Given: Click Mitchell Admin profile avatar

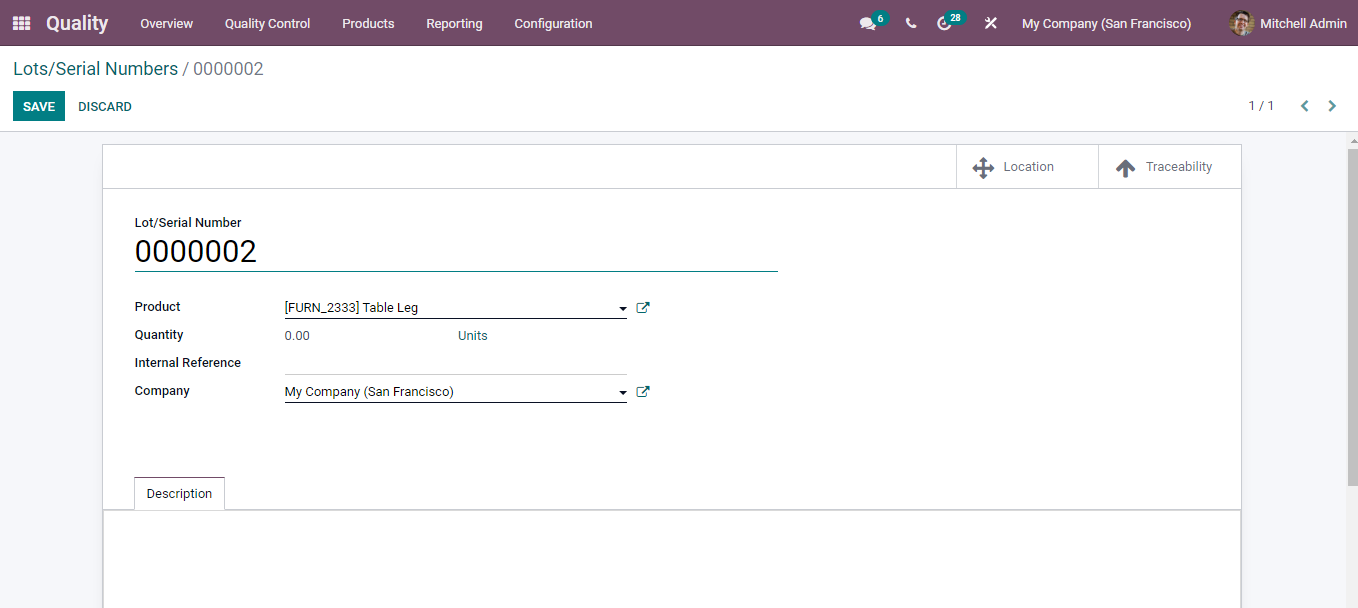Looking at the screenshot, I should click(x=1240, y=22).
